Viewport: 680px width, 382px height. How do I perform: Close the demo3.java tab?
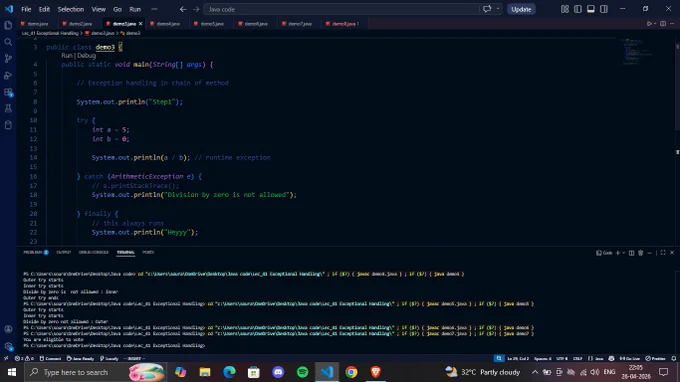tap(141, 24)
